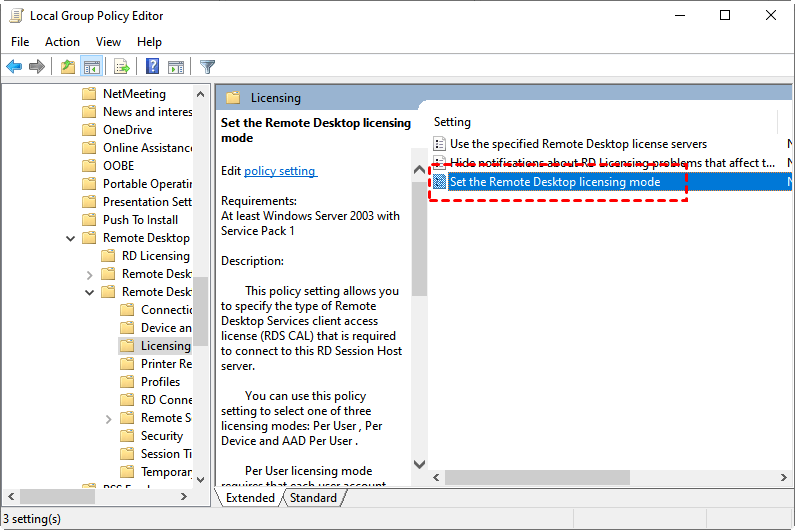Expand the Remote S tree node

108,419
